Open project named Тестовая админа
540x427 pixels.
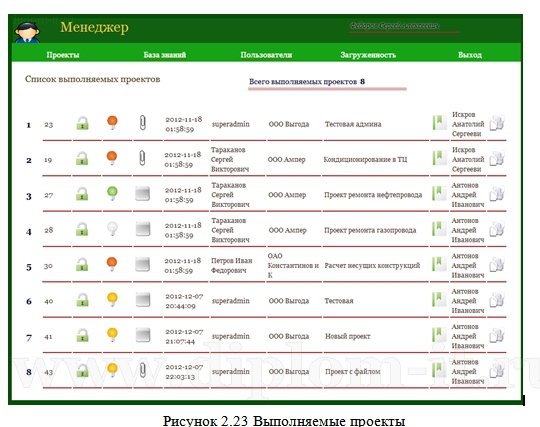point(353,124)
